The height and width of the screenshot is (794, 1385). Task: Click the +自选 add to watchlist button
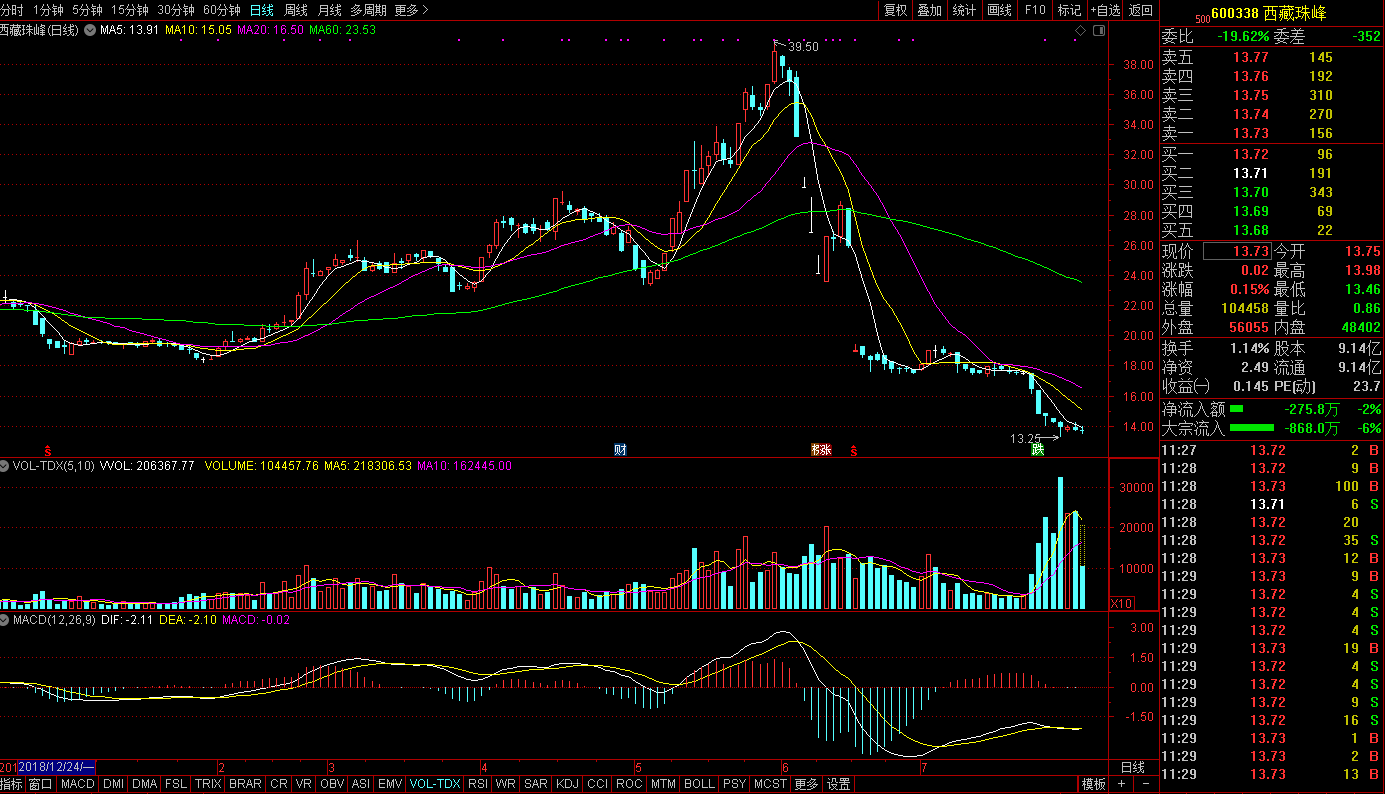pyautogui.click(x=1105, y=10)
